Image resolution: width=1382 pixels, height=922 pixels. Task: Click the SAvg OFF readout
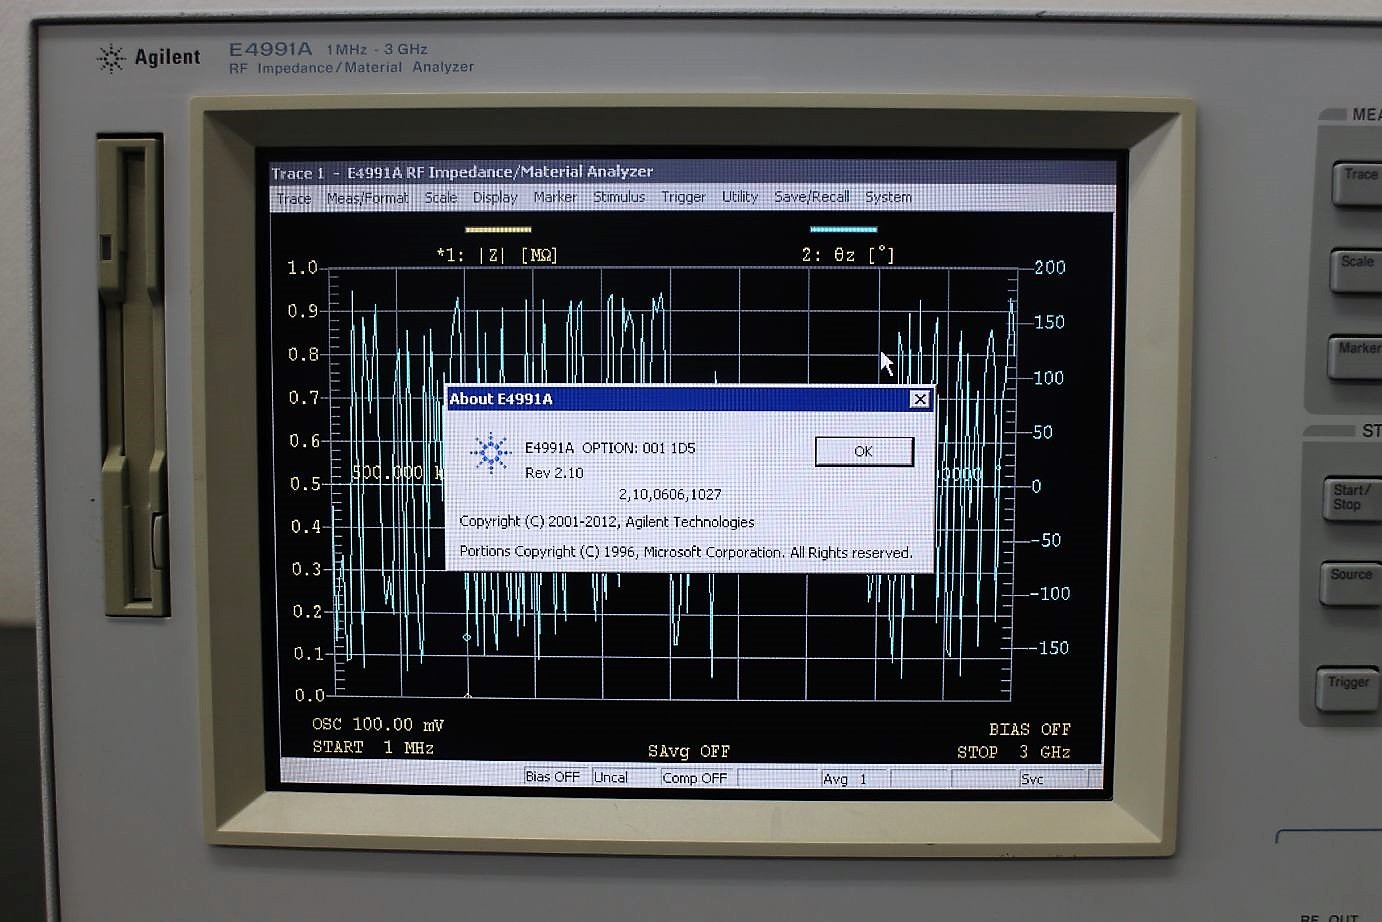point(689,751)
